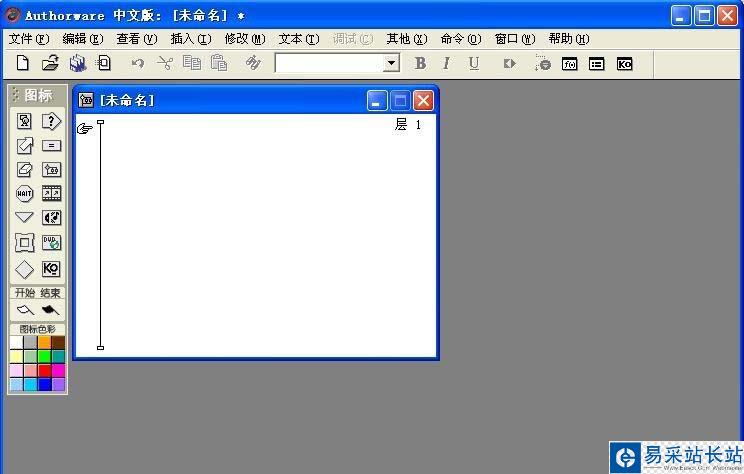Click the Undo toolbar icon
The width and height of the screenshot is (744, 474).
pos(138,63)
